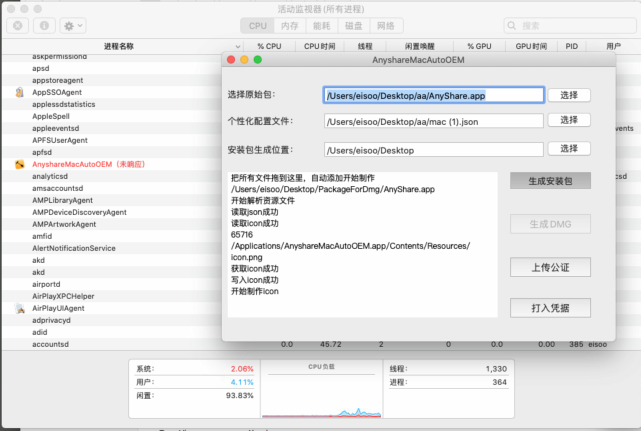
Task: Select the AppleSpell process row
Action: (x=112, y=116)
